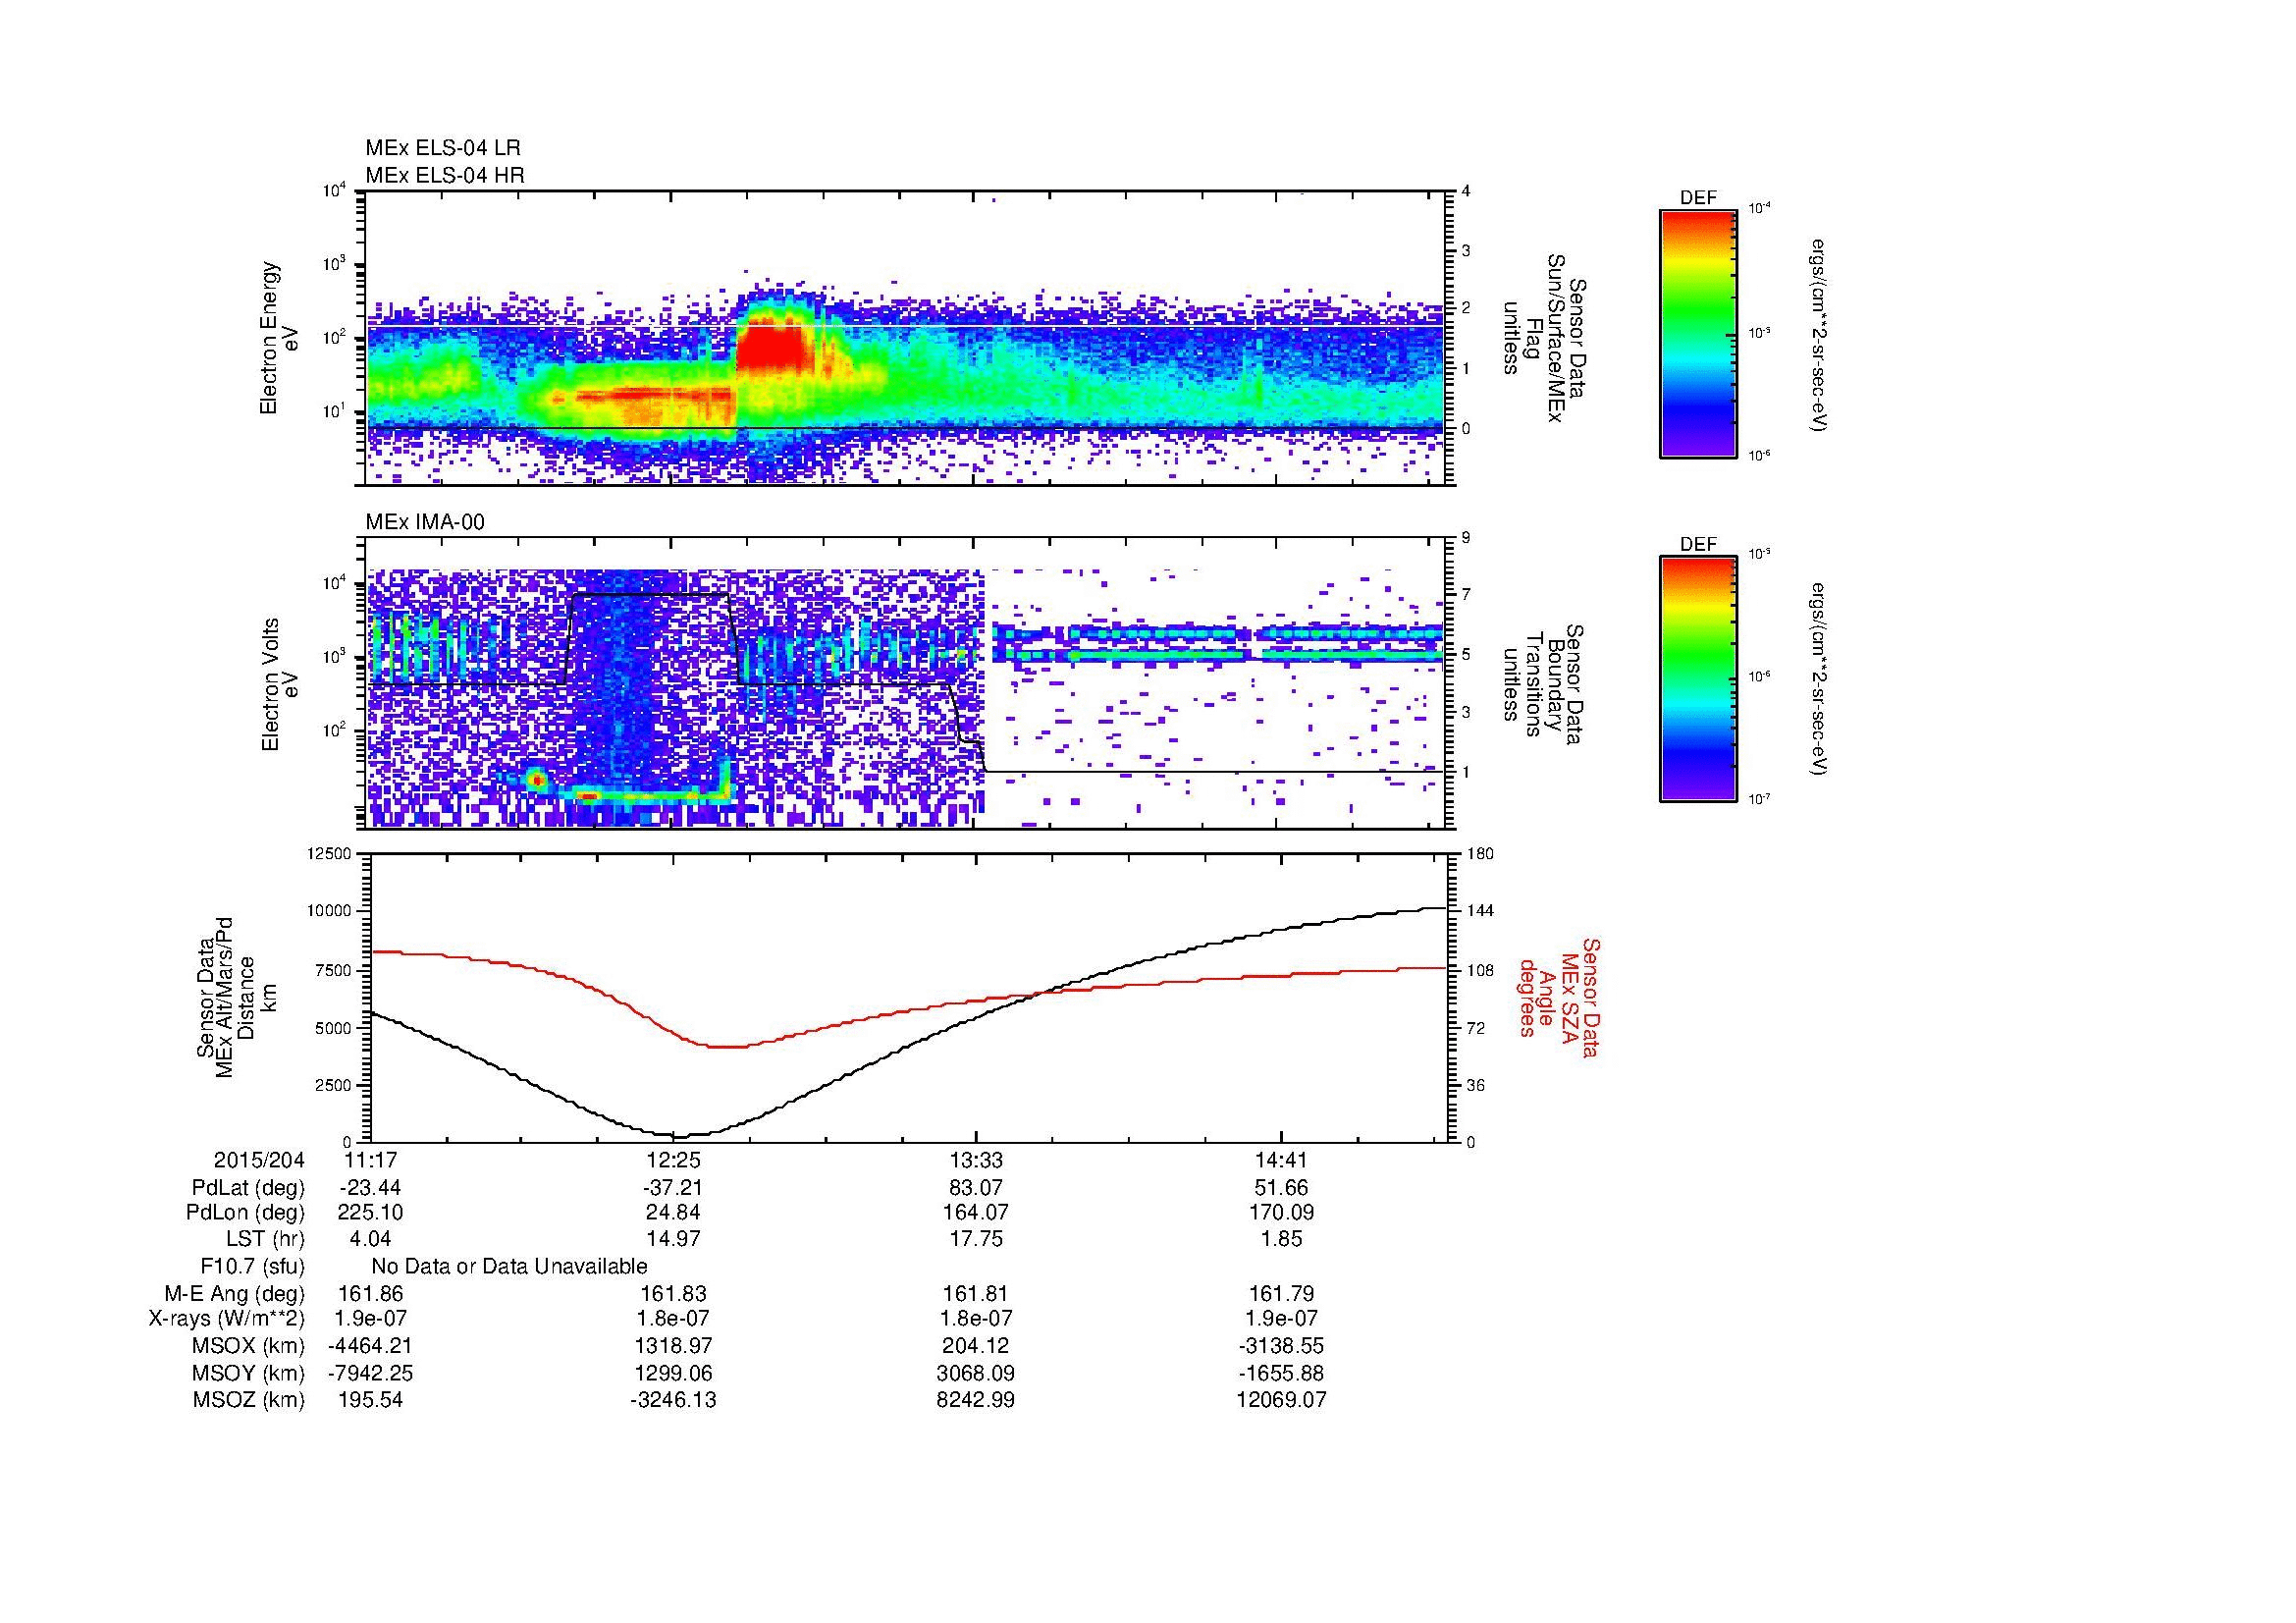The height and width of the screenshot is (1623, 2296).
Task: Click the MSOZ (km) row label
Action: [x=248, y=1400]
